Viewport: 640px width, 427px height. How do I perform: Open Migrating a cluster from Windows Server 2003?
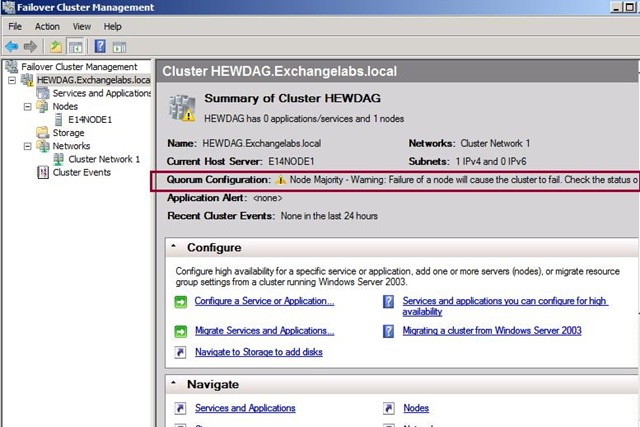point(492,331)
